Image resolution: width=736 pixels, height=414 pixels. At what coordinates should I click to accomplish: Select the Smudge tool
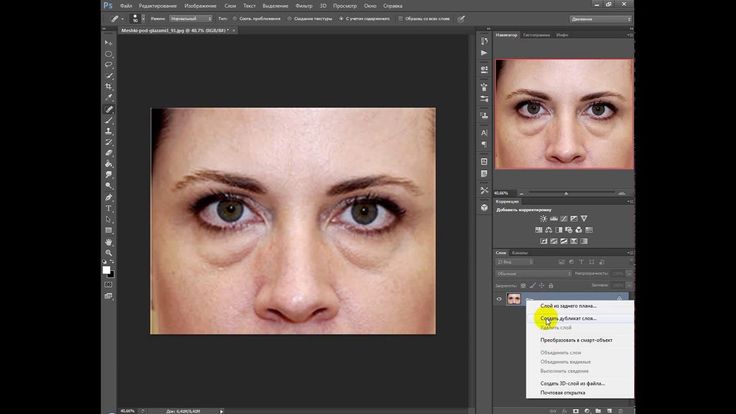click(108, 175)
